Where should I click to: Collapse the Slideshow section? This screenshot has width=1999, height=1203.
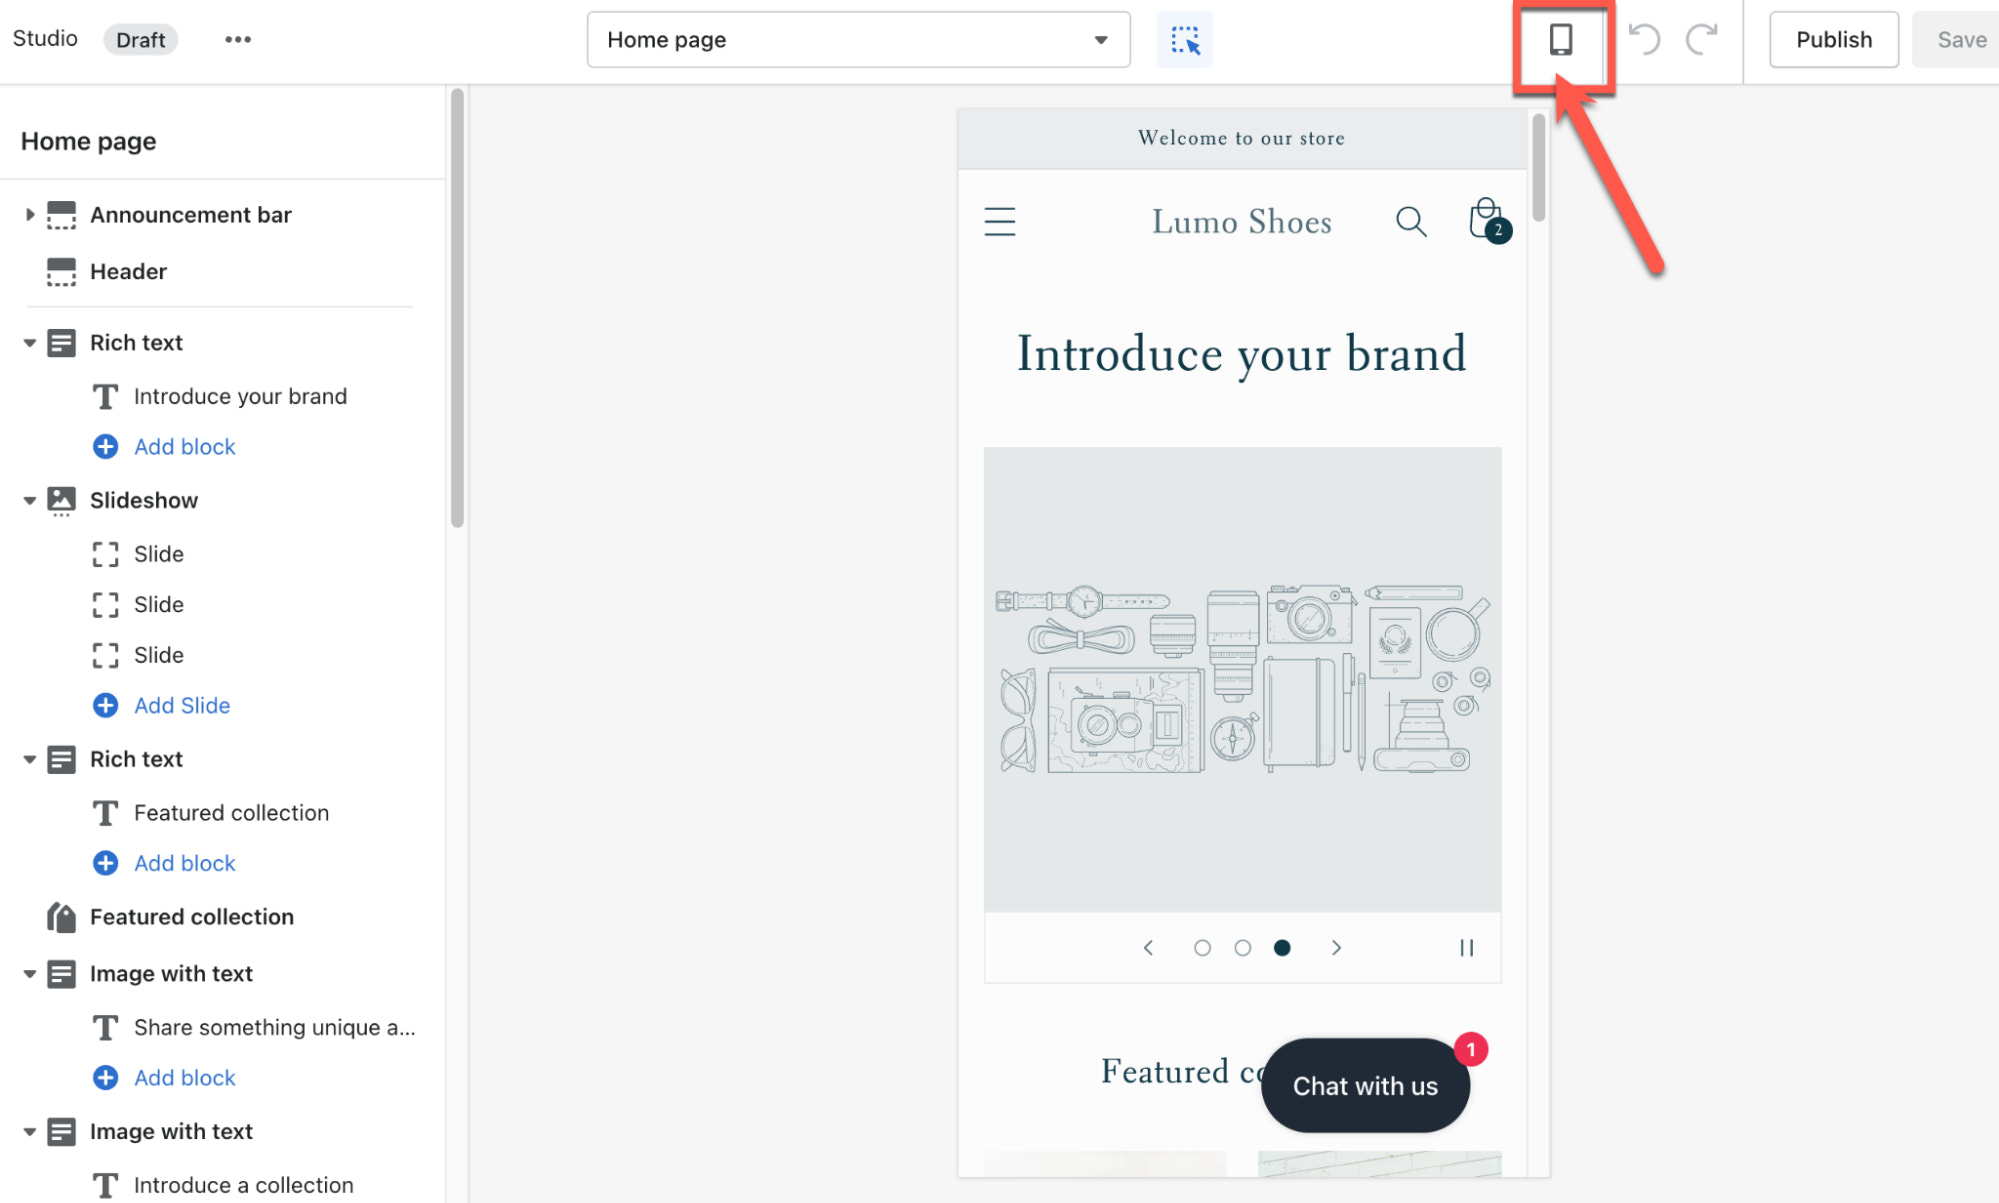[30, 501]
